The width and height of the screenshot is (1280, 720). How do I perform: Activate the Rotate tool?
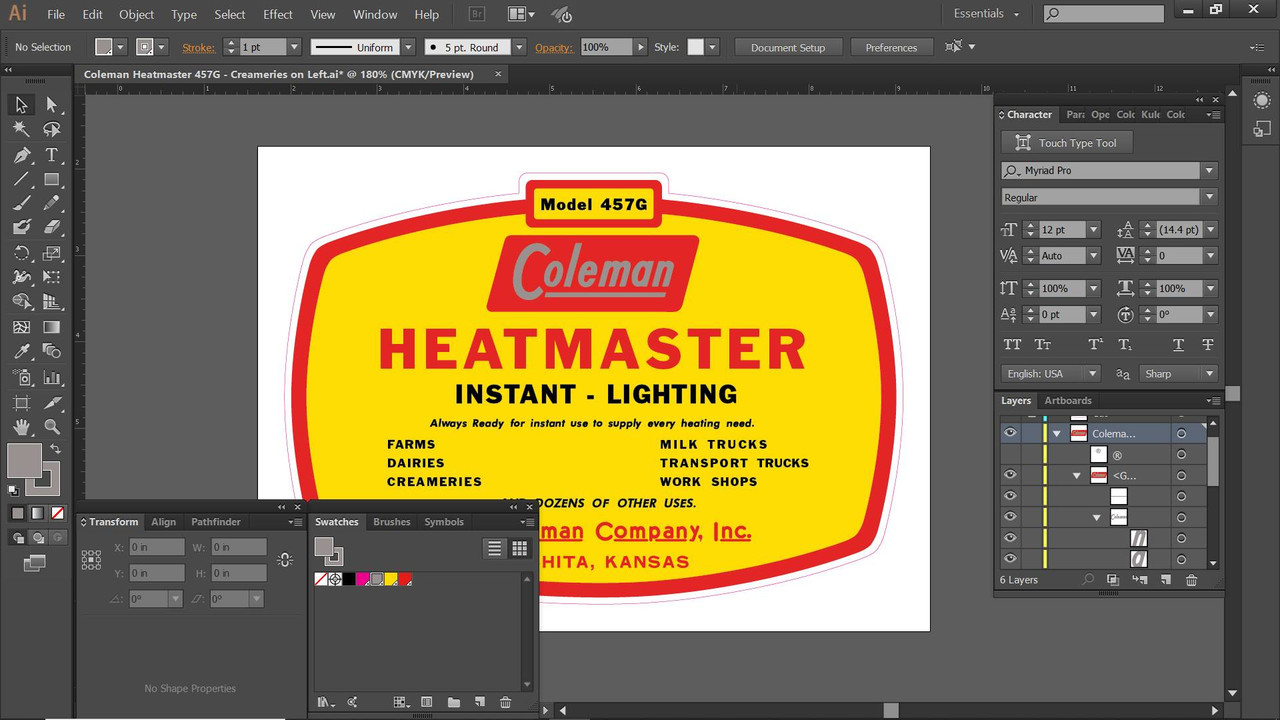tap(21, 253)
